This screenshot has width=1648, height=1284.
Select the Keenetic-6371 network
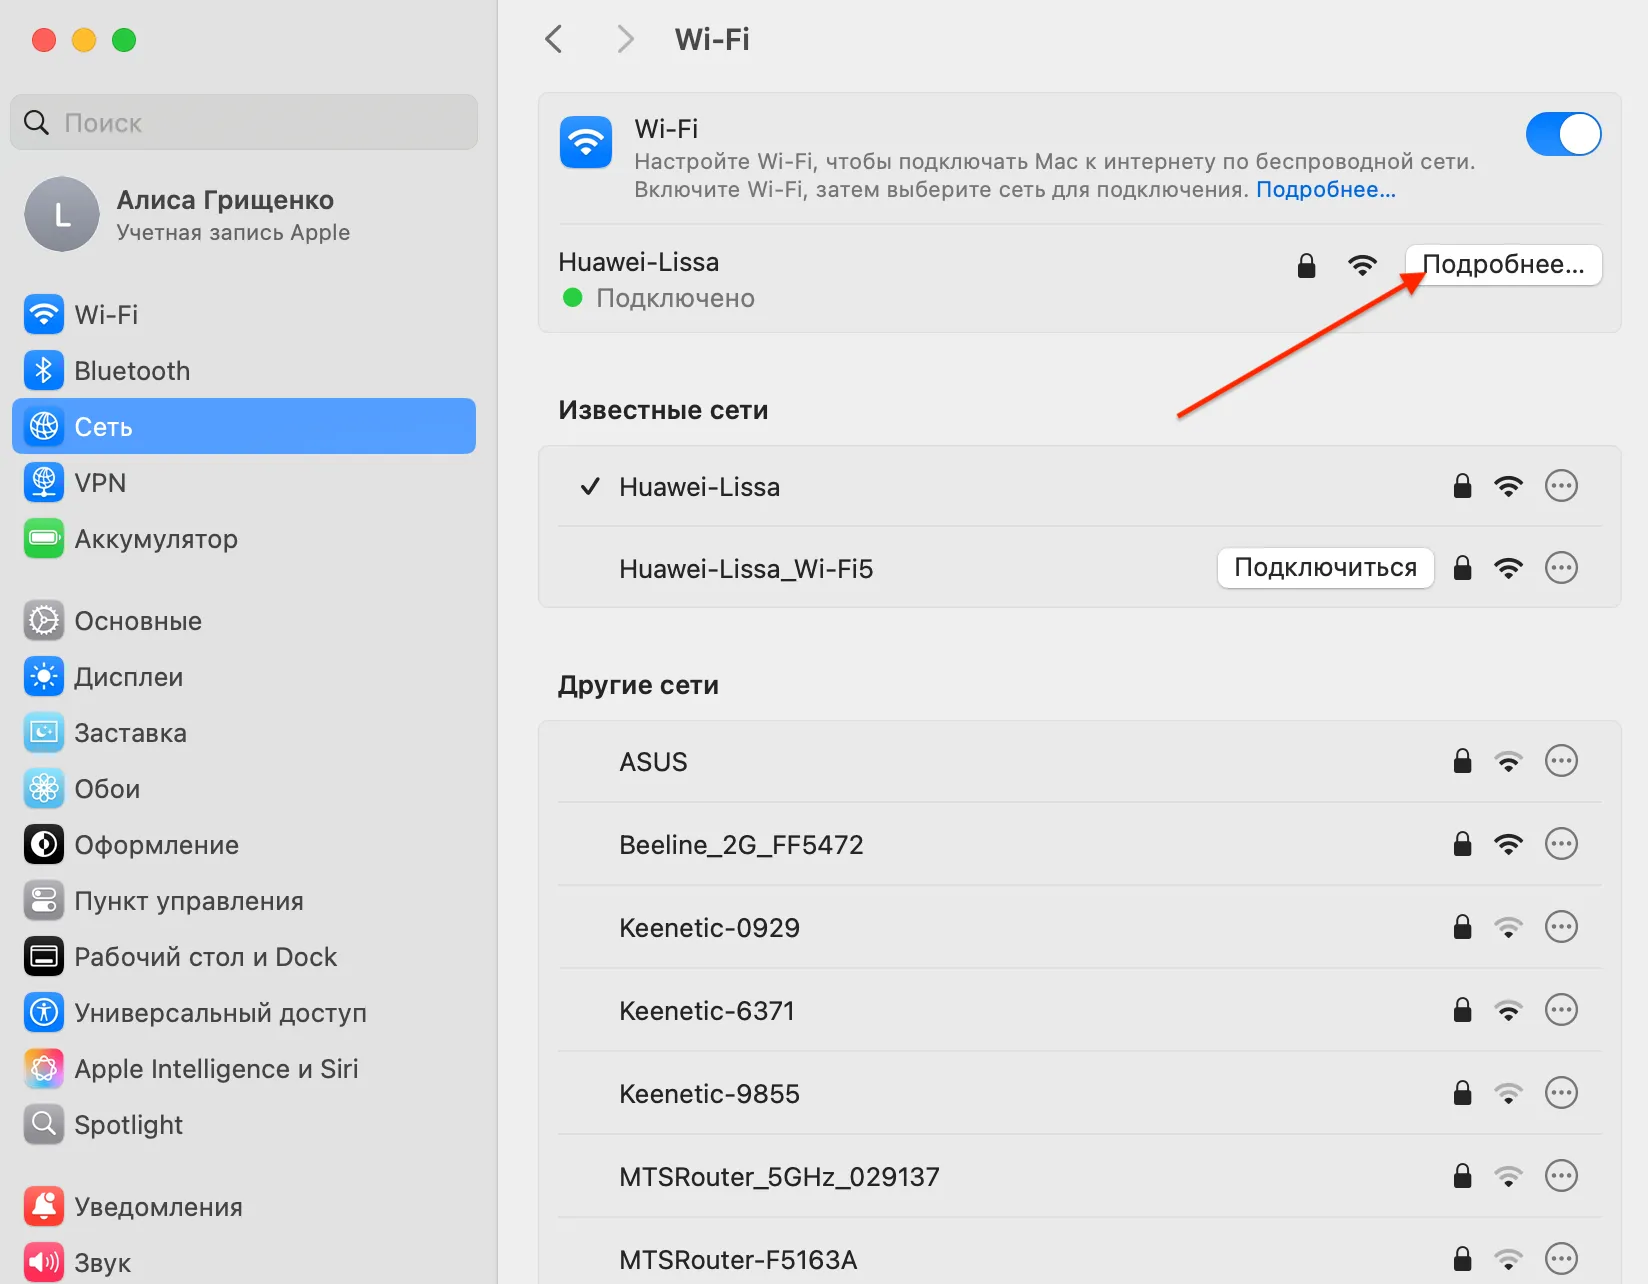point(1079,1011)
